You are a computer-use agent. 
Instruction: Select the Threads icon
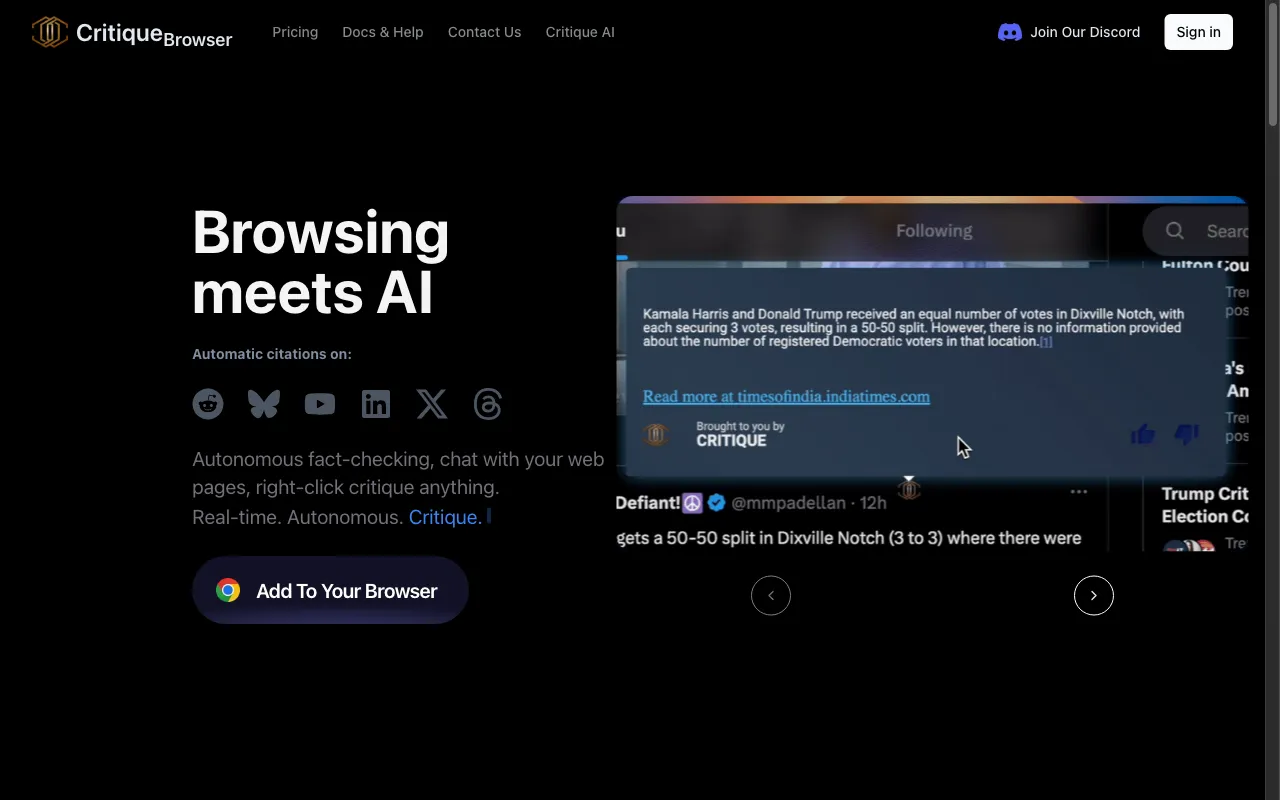(x=488, y=404)
